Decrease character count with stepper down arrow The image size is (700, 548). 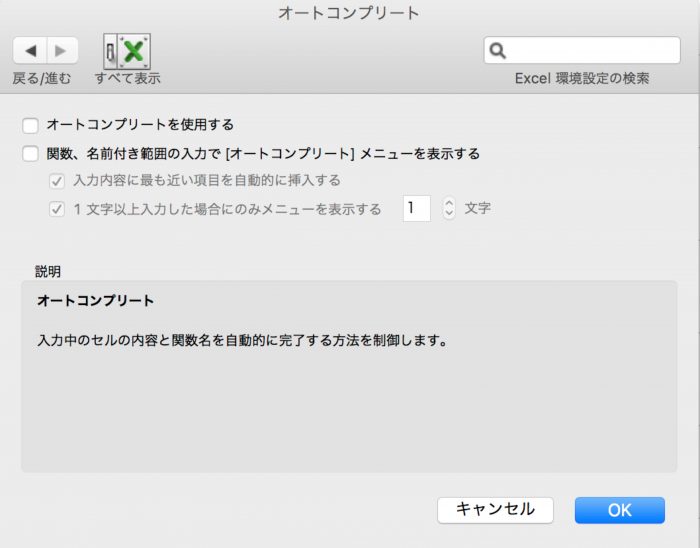(449, 214)
